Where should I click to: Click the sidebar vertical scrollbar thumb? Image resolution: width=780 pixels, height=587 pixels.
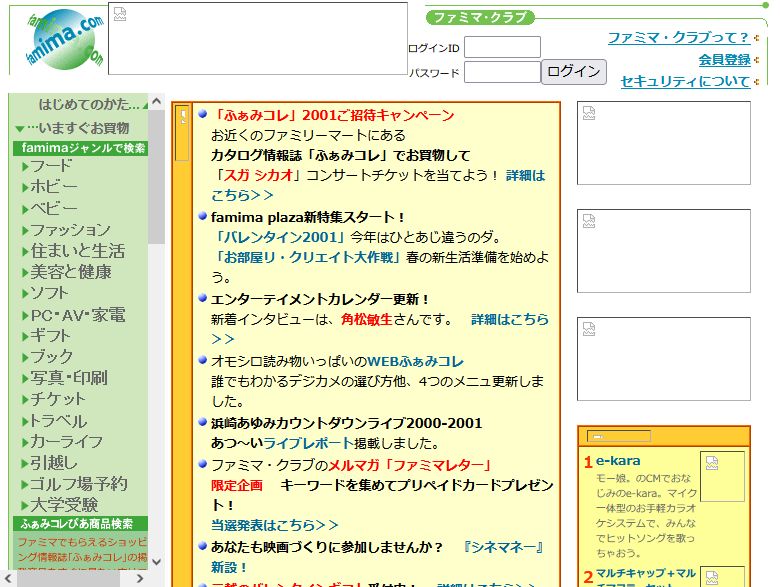point(156,177)
